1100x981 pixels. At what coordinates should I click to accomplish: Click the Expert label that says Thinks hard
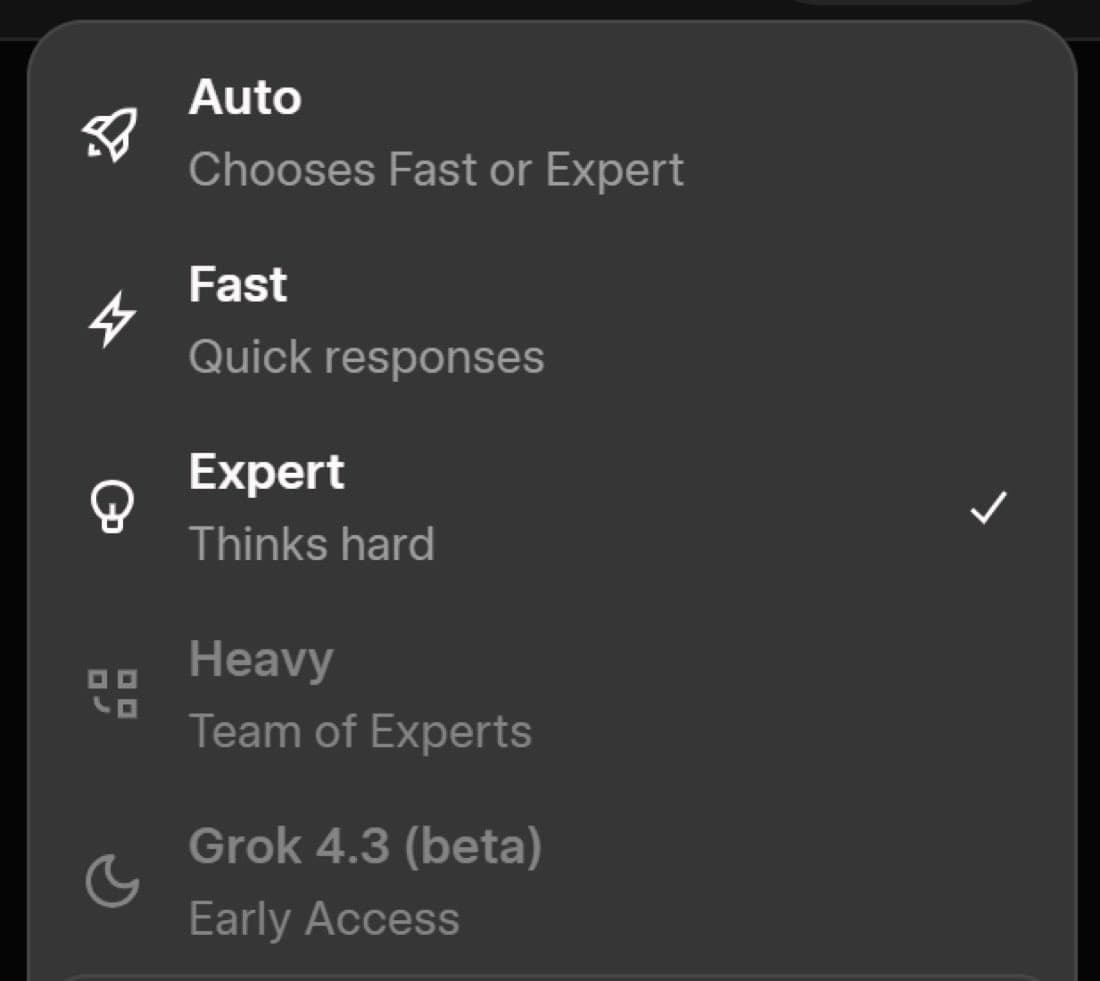point(312,543)
